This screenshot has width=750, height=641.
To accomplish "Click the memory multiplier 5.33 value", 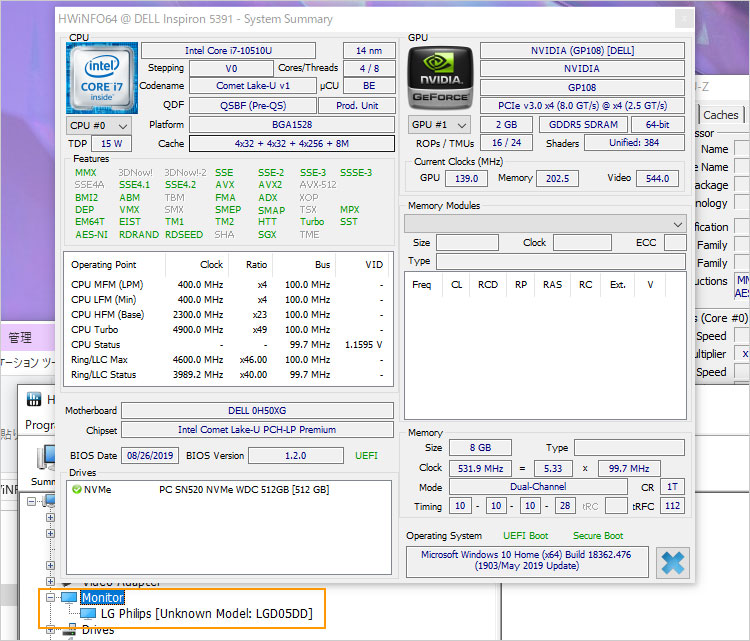I will (553, 468).
